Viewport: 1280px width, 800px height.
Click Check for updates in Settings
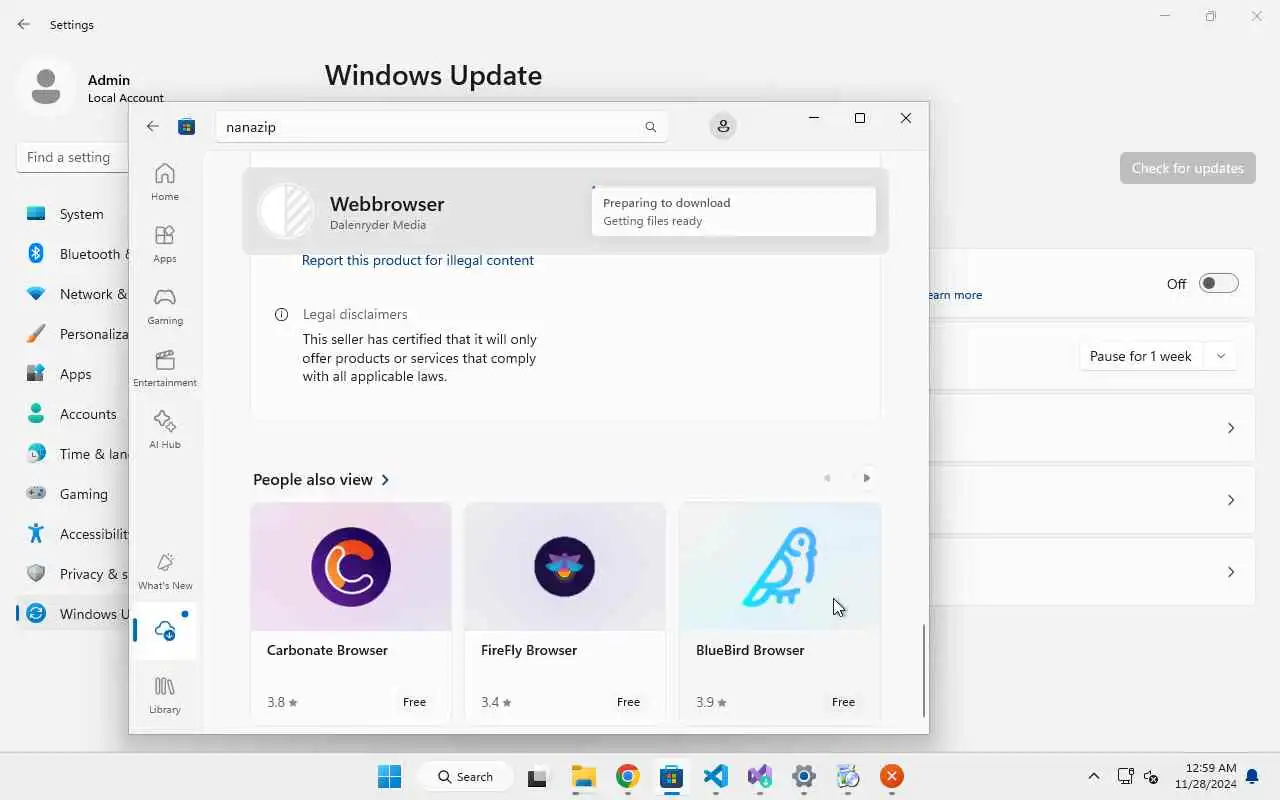(x=1188, y=168)
